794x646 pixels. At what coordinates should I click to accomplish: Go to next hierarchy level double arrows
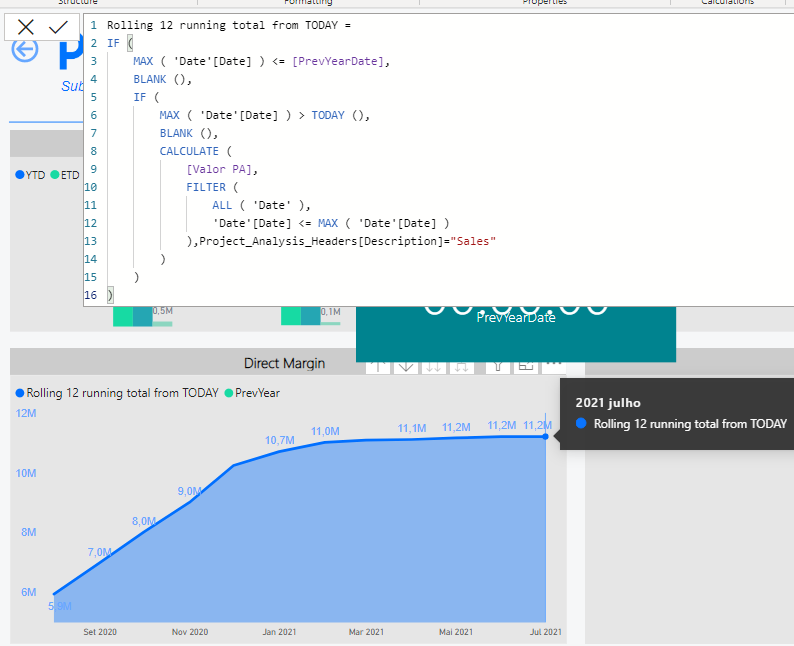(x=433, y=367)
